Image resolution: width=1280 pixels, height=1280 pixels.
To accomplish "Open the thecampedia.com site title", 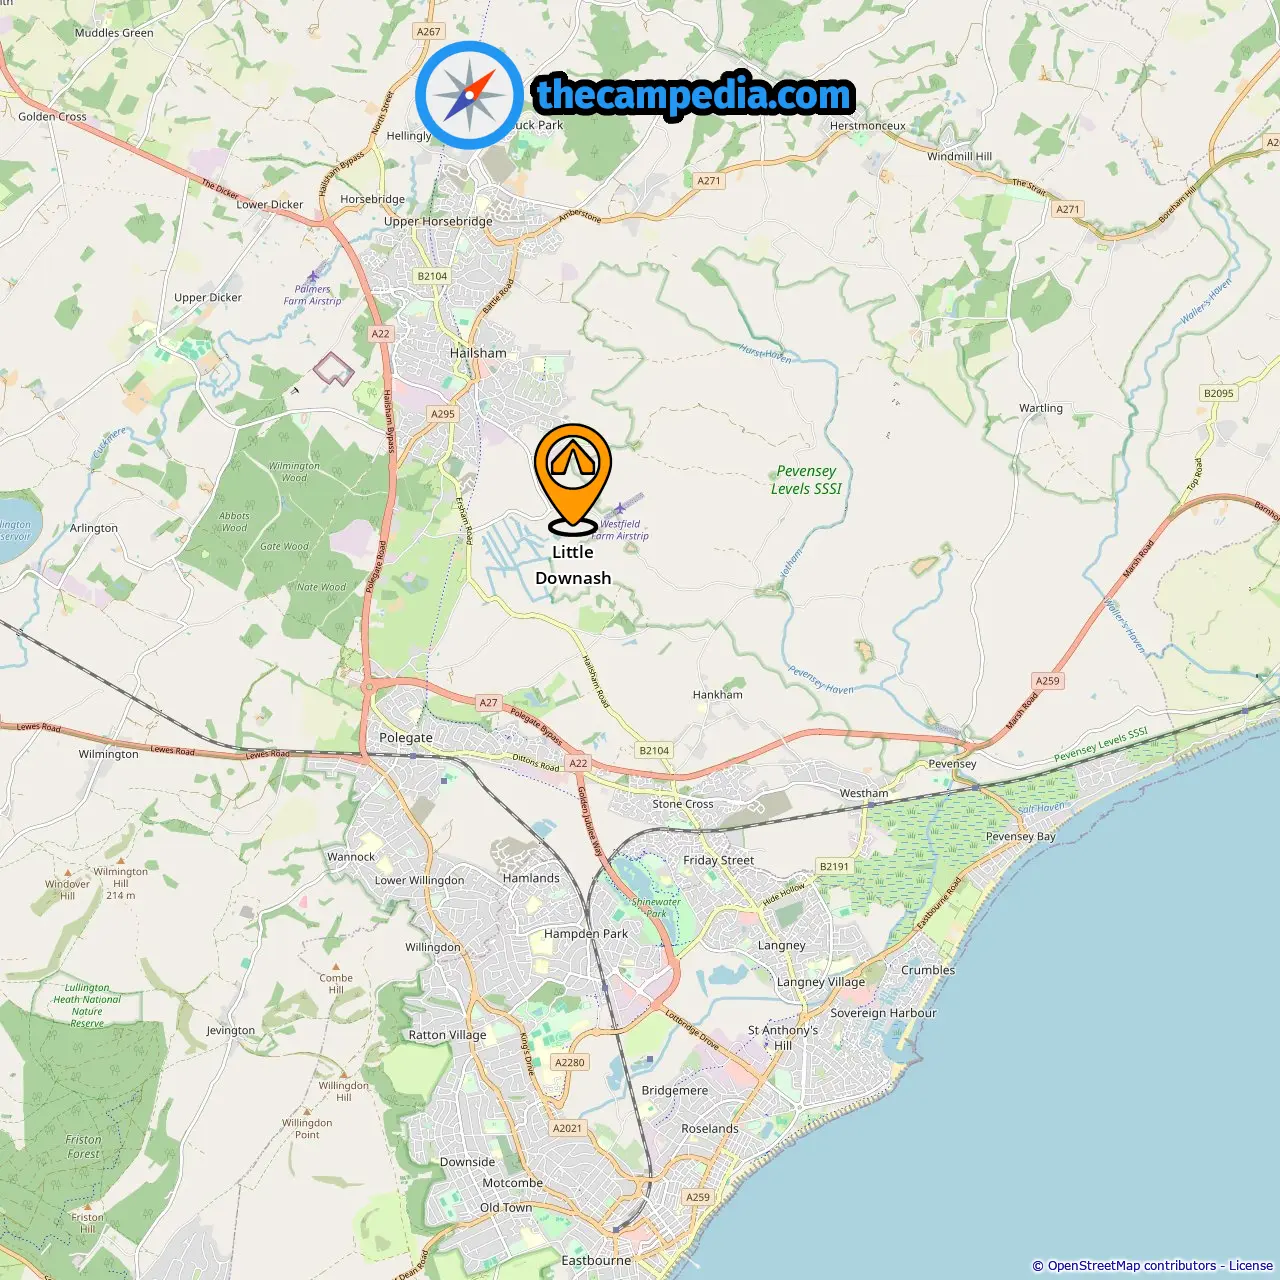I will pyautogui.click(x=694, y=95).
